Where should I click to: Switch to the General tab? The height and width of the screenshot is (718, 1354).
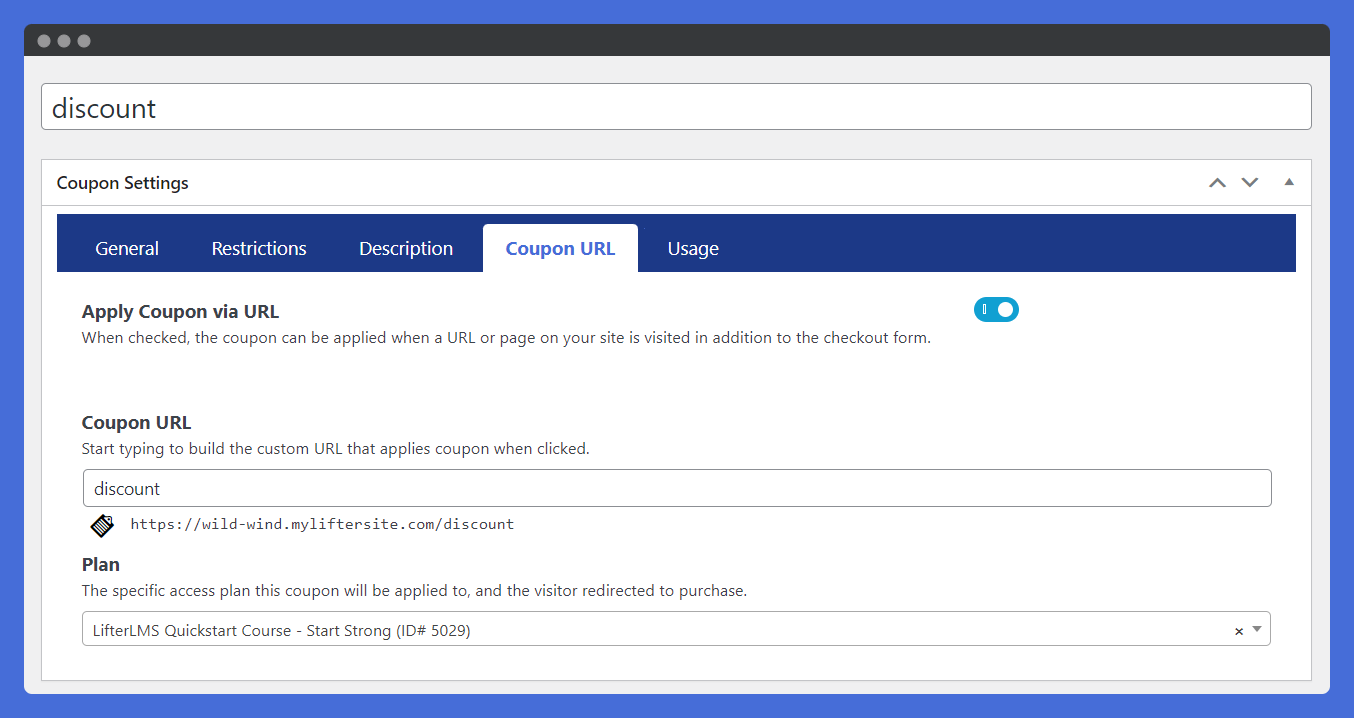(x=127, y=249)
